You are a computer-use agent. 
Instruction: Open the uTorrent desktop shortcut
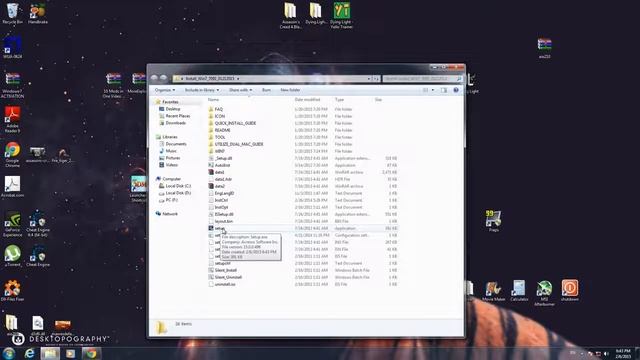point(12,256)
